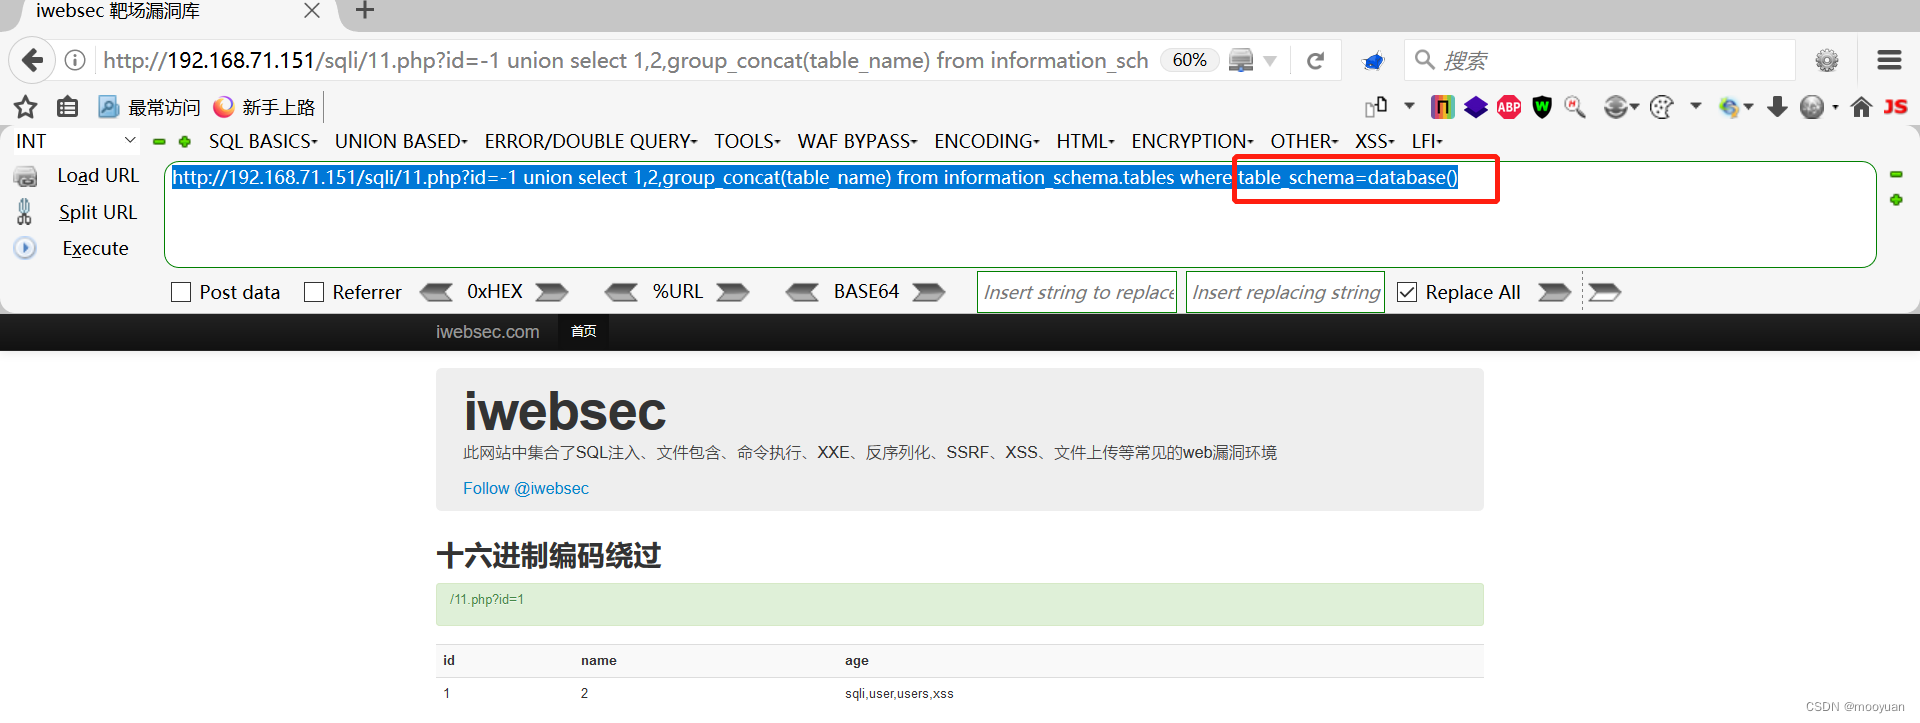Screen dimensions: 1920x723
Task: Click the Execute play icon
Action: coord(25,248)
